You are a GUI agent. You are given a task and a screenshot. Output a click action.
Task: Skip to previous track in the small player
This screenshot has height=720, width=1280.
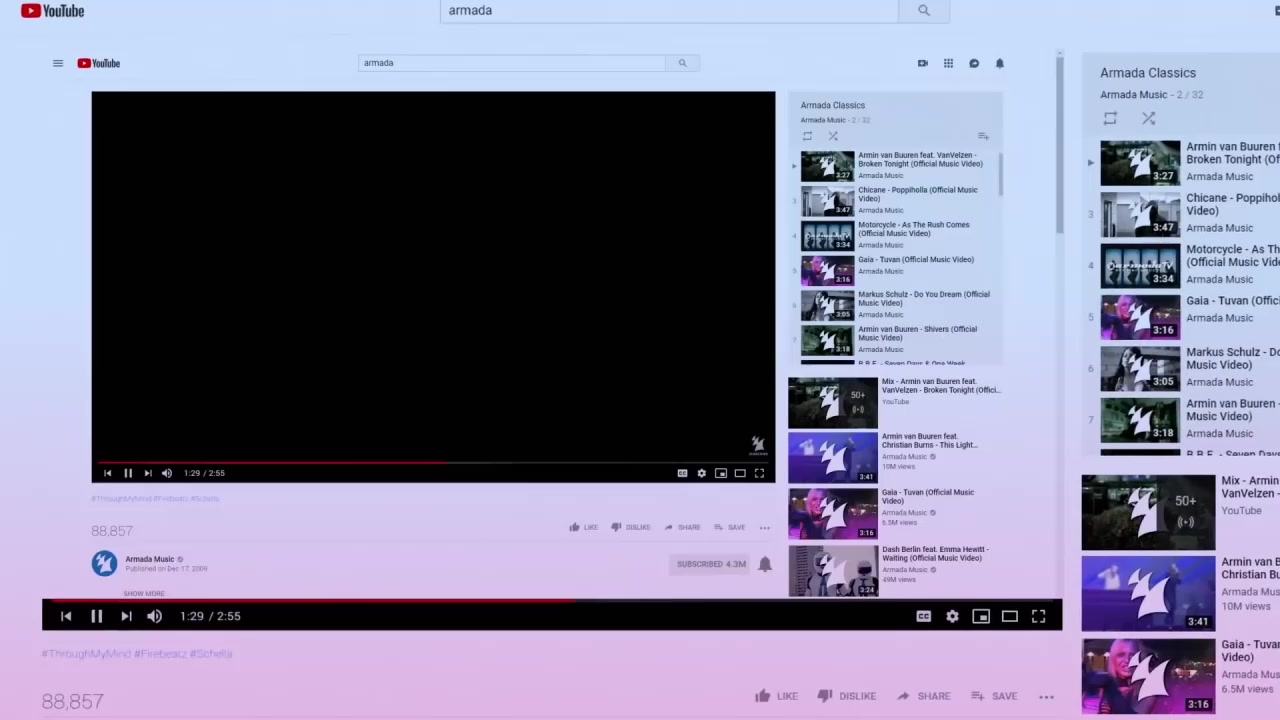108,473
